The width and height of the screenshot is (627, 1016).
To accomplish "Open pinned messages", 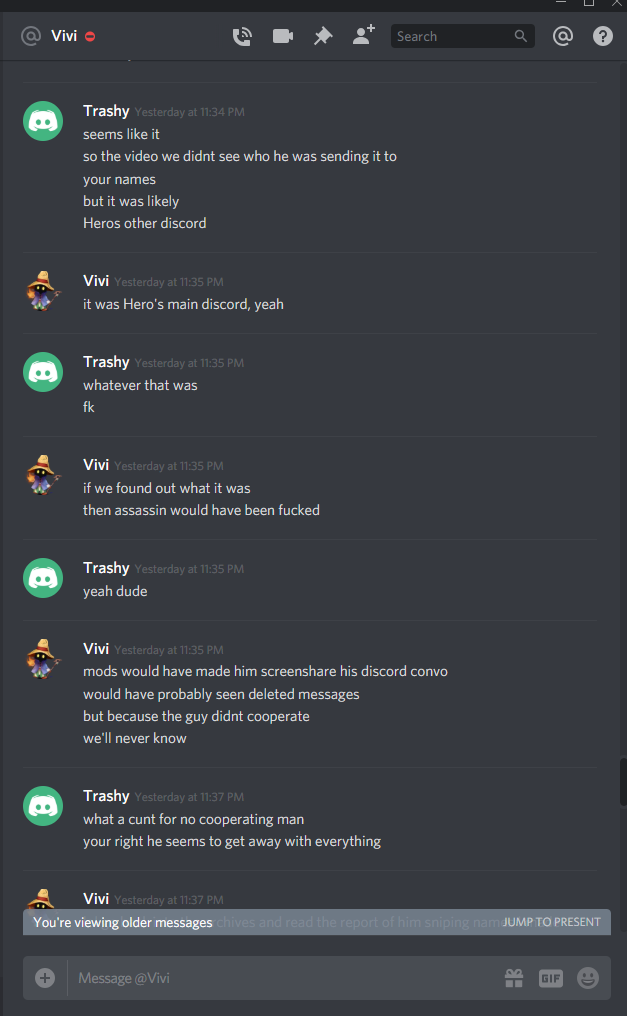I will point(323,36).
